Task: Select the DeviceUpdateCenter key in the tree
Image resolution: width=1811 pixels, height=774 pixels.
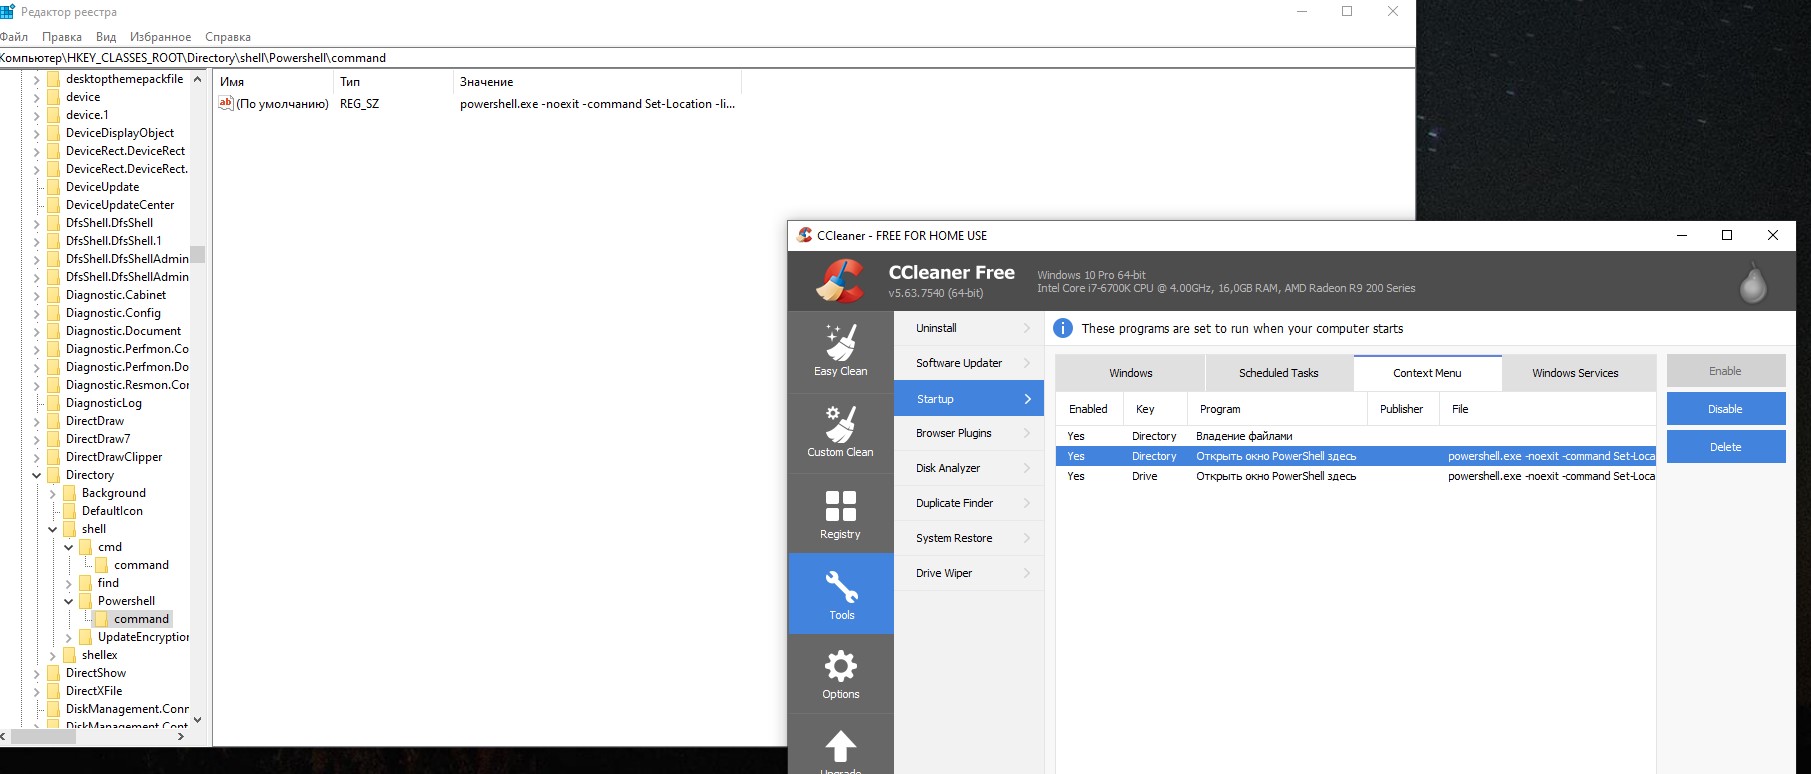Action: point(120,205)
